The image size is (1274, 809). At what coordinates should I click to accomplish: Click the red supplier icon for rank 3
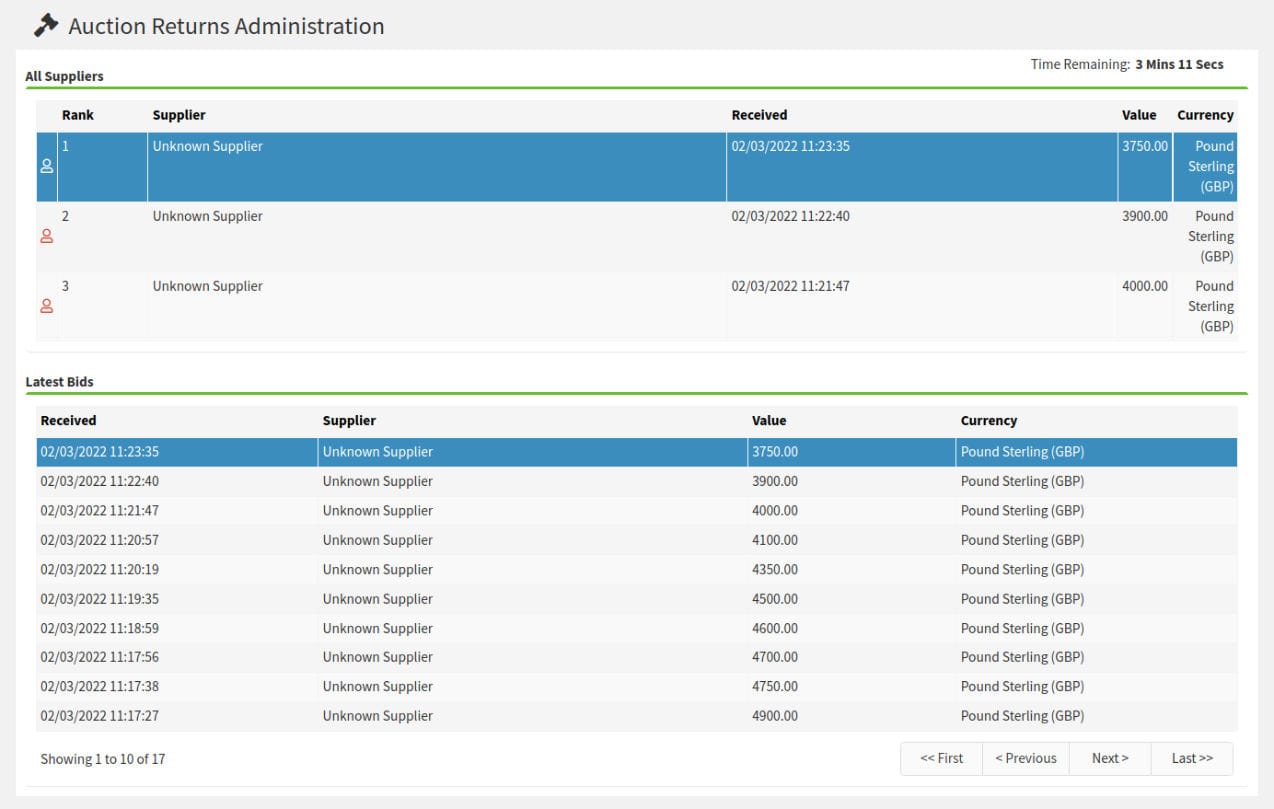pos(44,306)
